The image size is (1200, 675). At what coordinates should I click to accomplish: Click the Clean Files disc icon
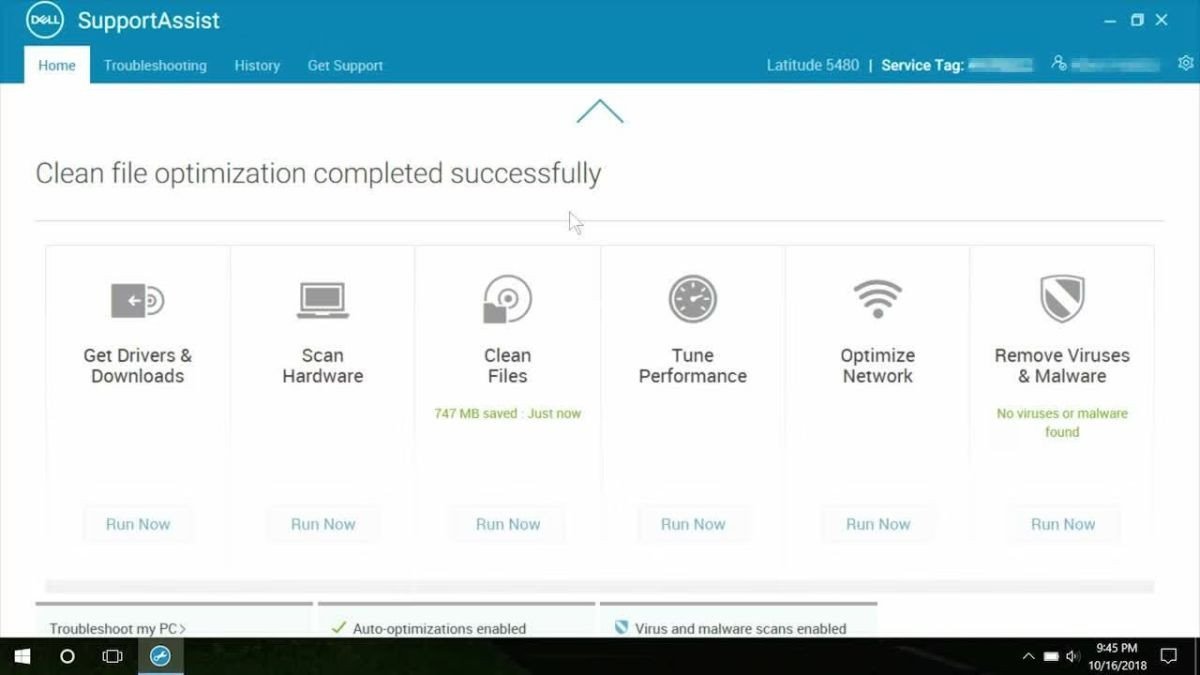tap(507, 300)
